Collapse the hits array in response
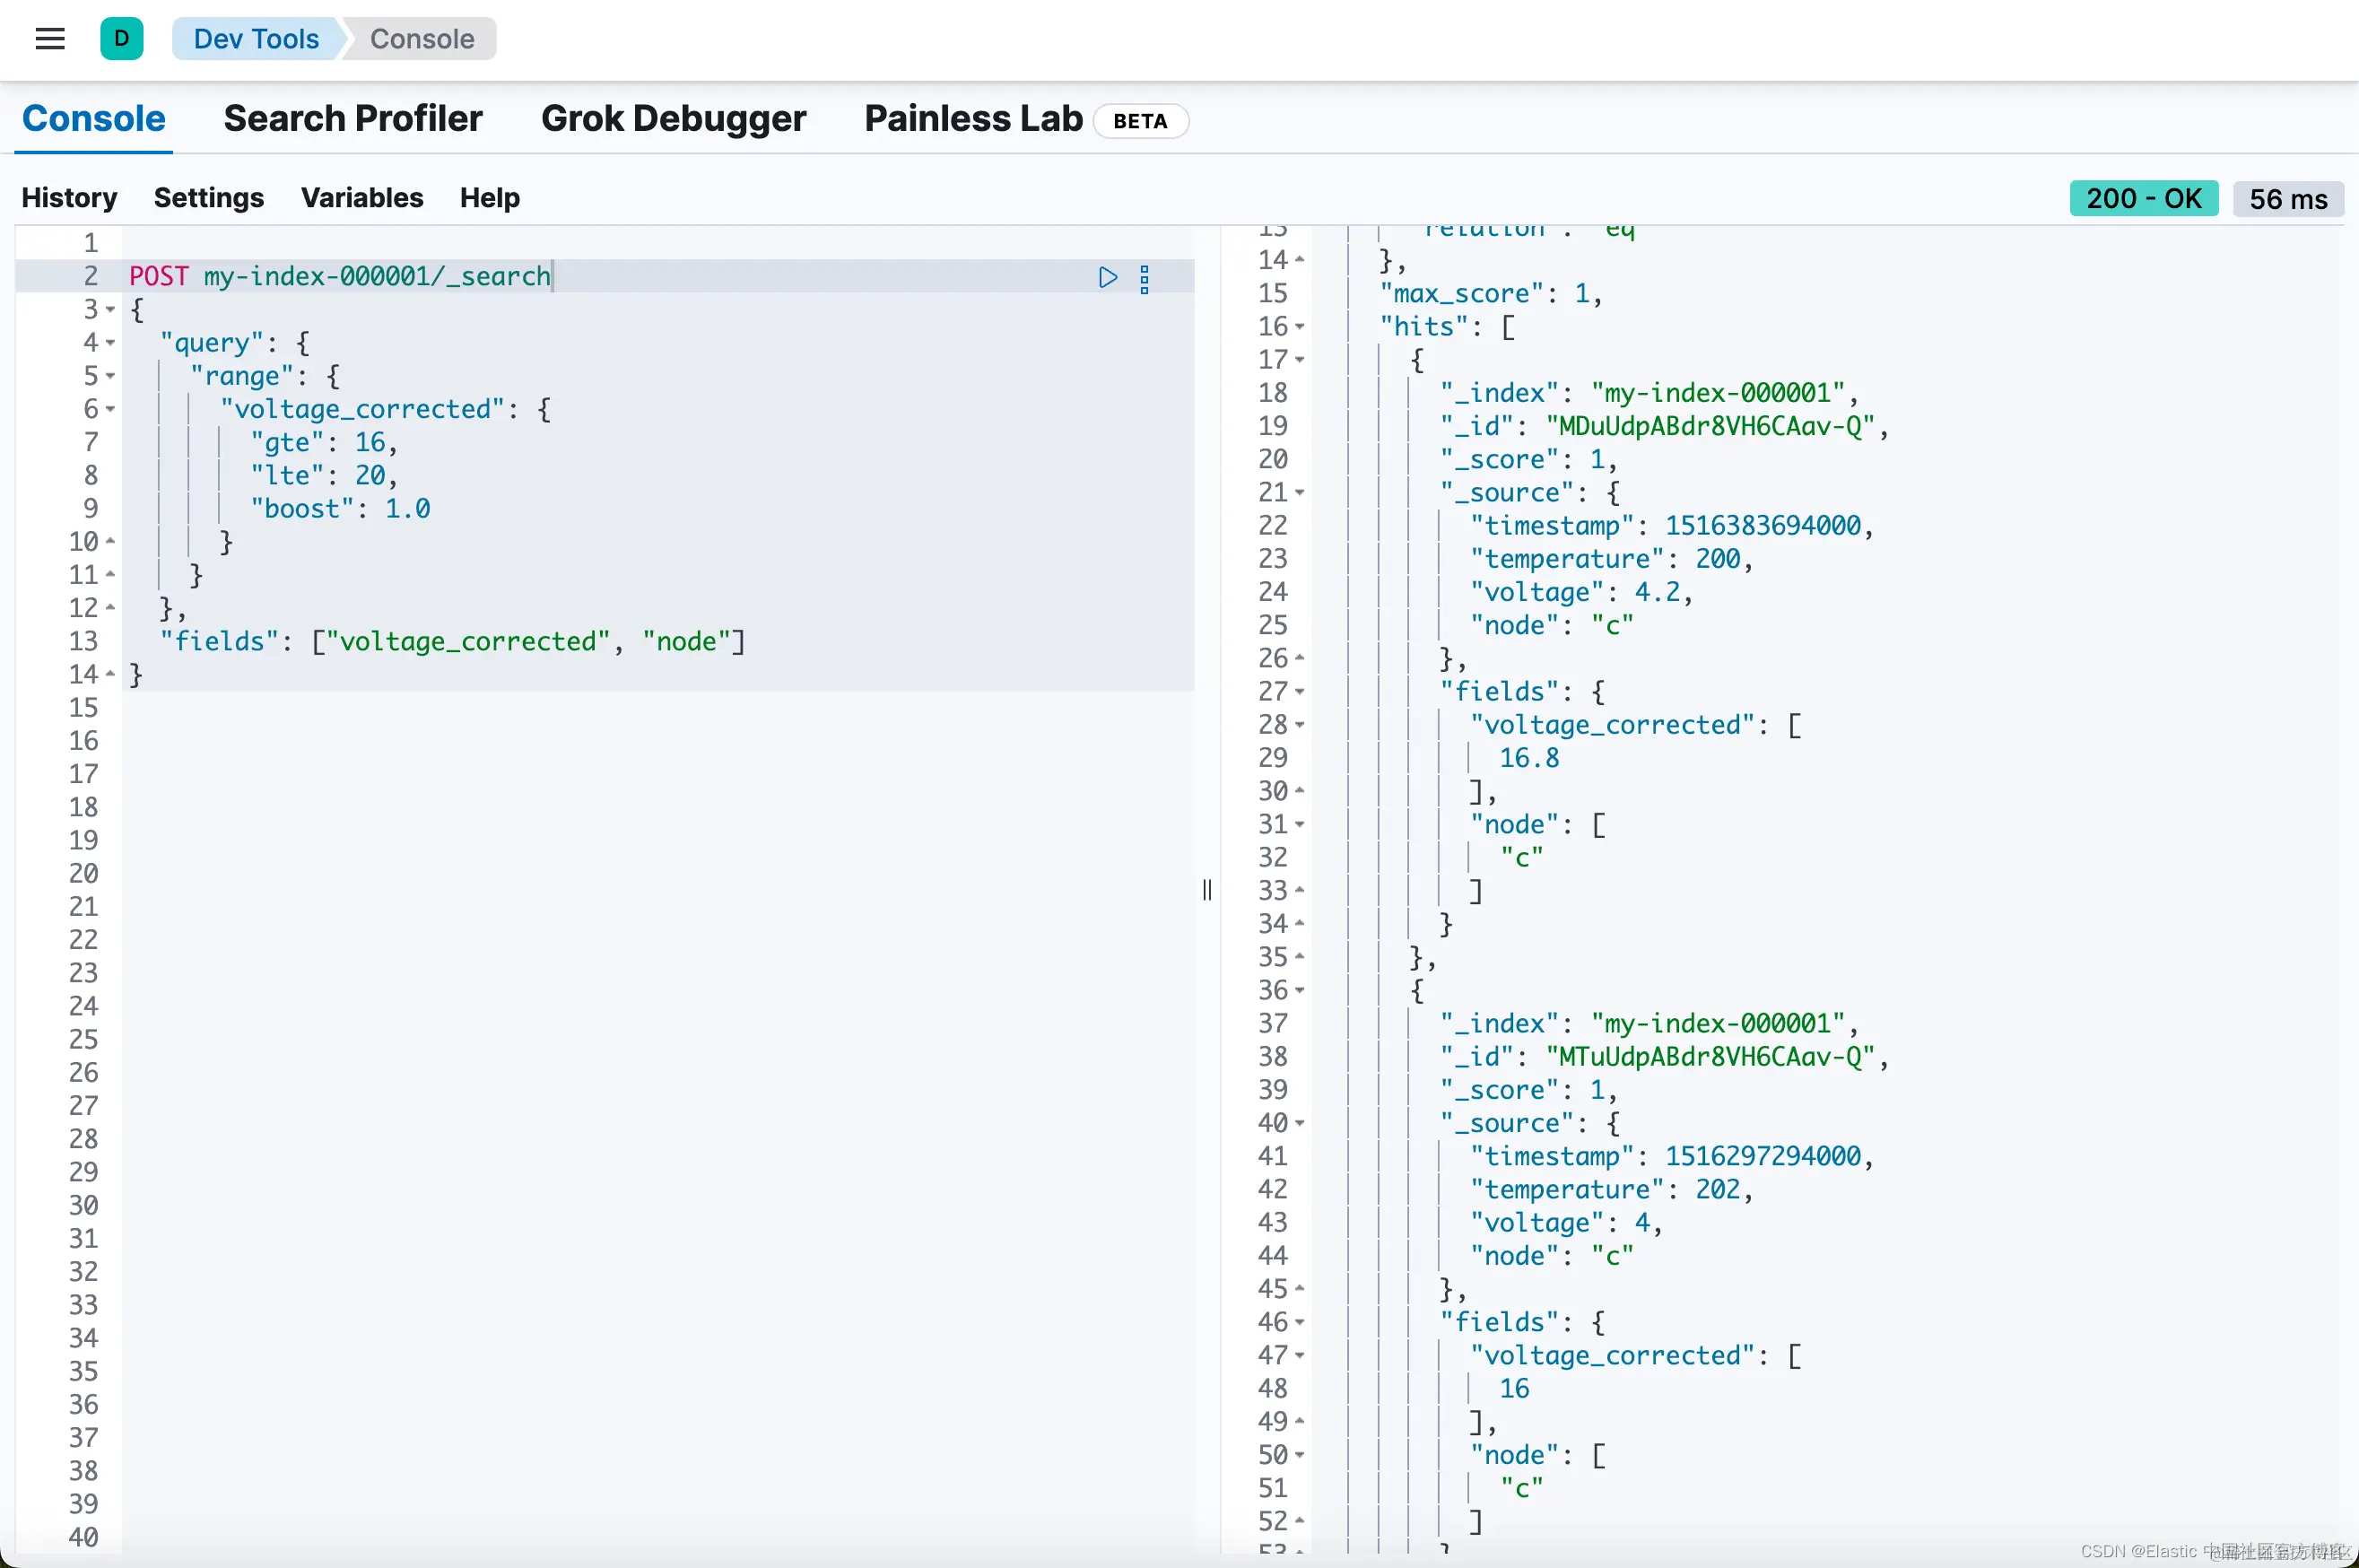 [1300, 327]
